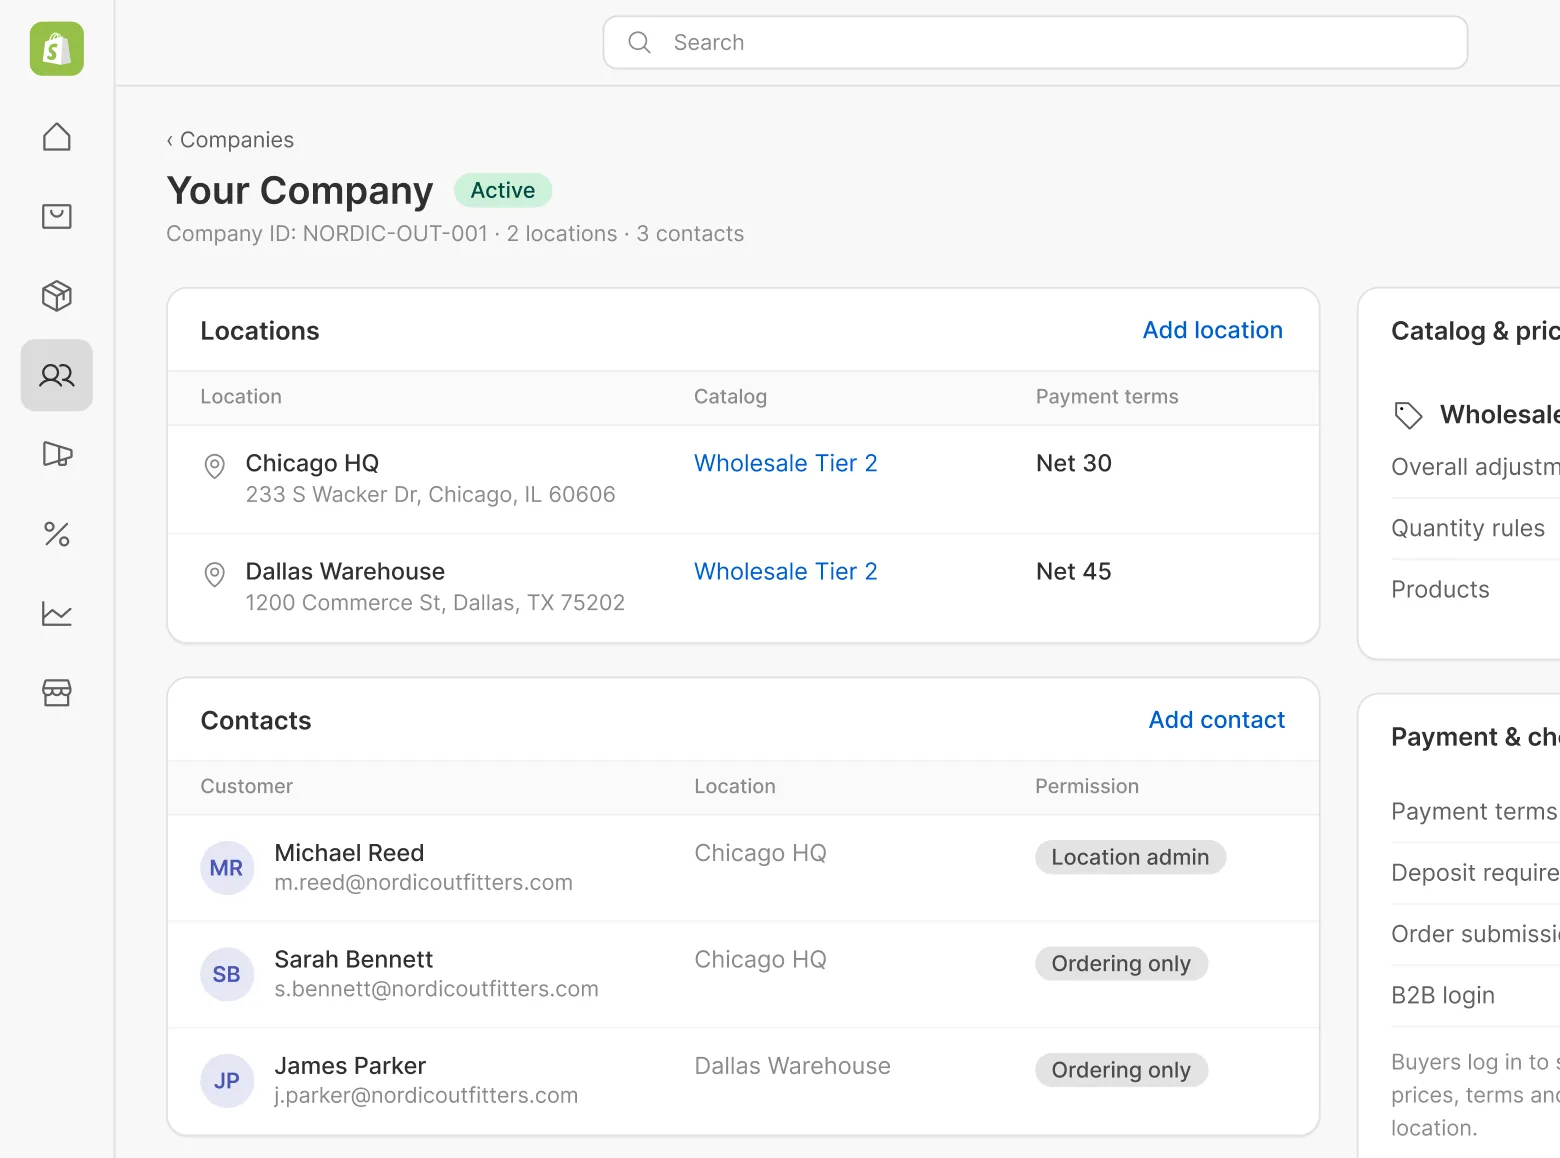Click the Chicago HQ location pin icon
This screenshot has width=1560, height=1158.
(x=214, y=466)
